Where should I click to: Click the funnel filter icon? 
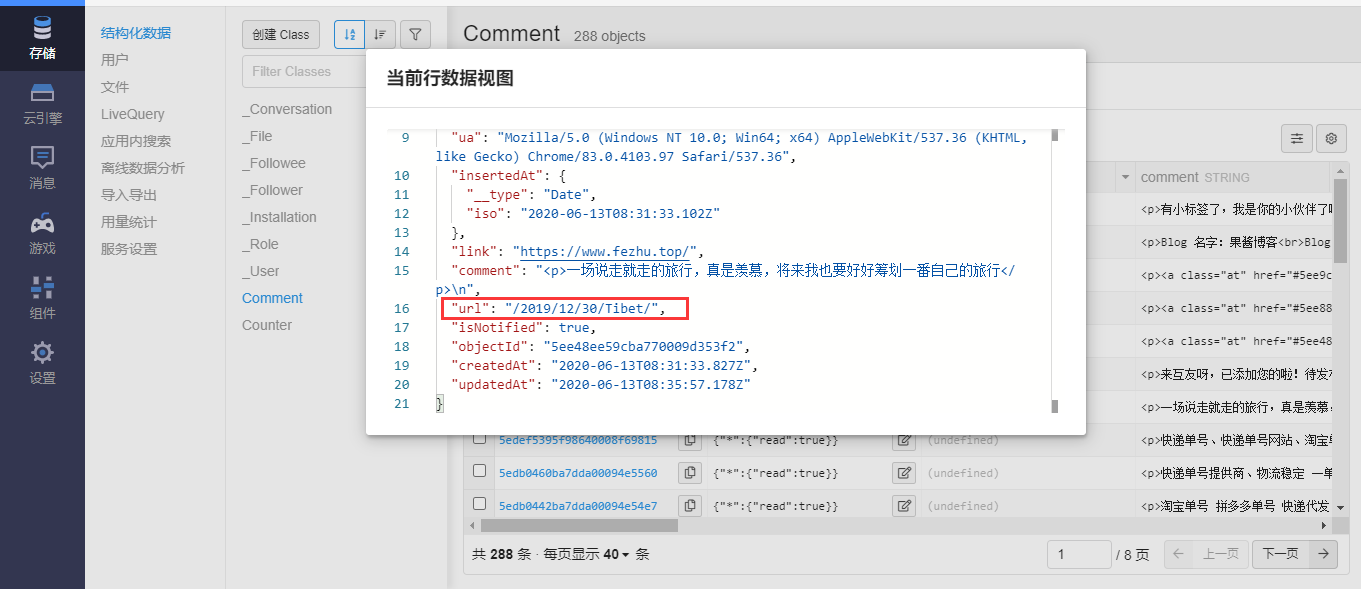pyautogui.click(x=415, y=34)
